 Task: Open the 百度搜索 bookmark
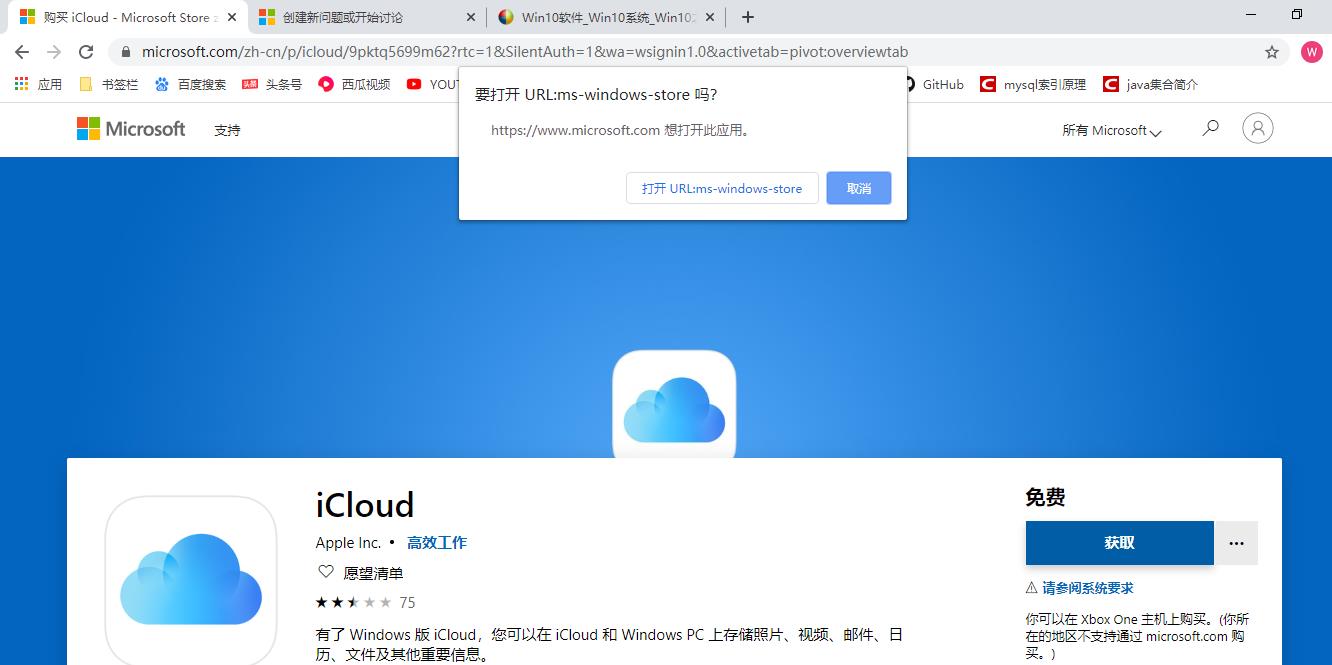[191, 84]
